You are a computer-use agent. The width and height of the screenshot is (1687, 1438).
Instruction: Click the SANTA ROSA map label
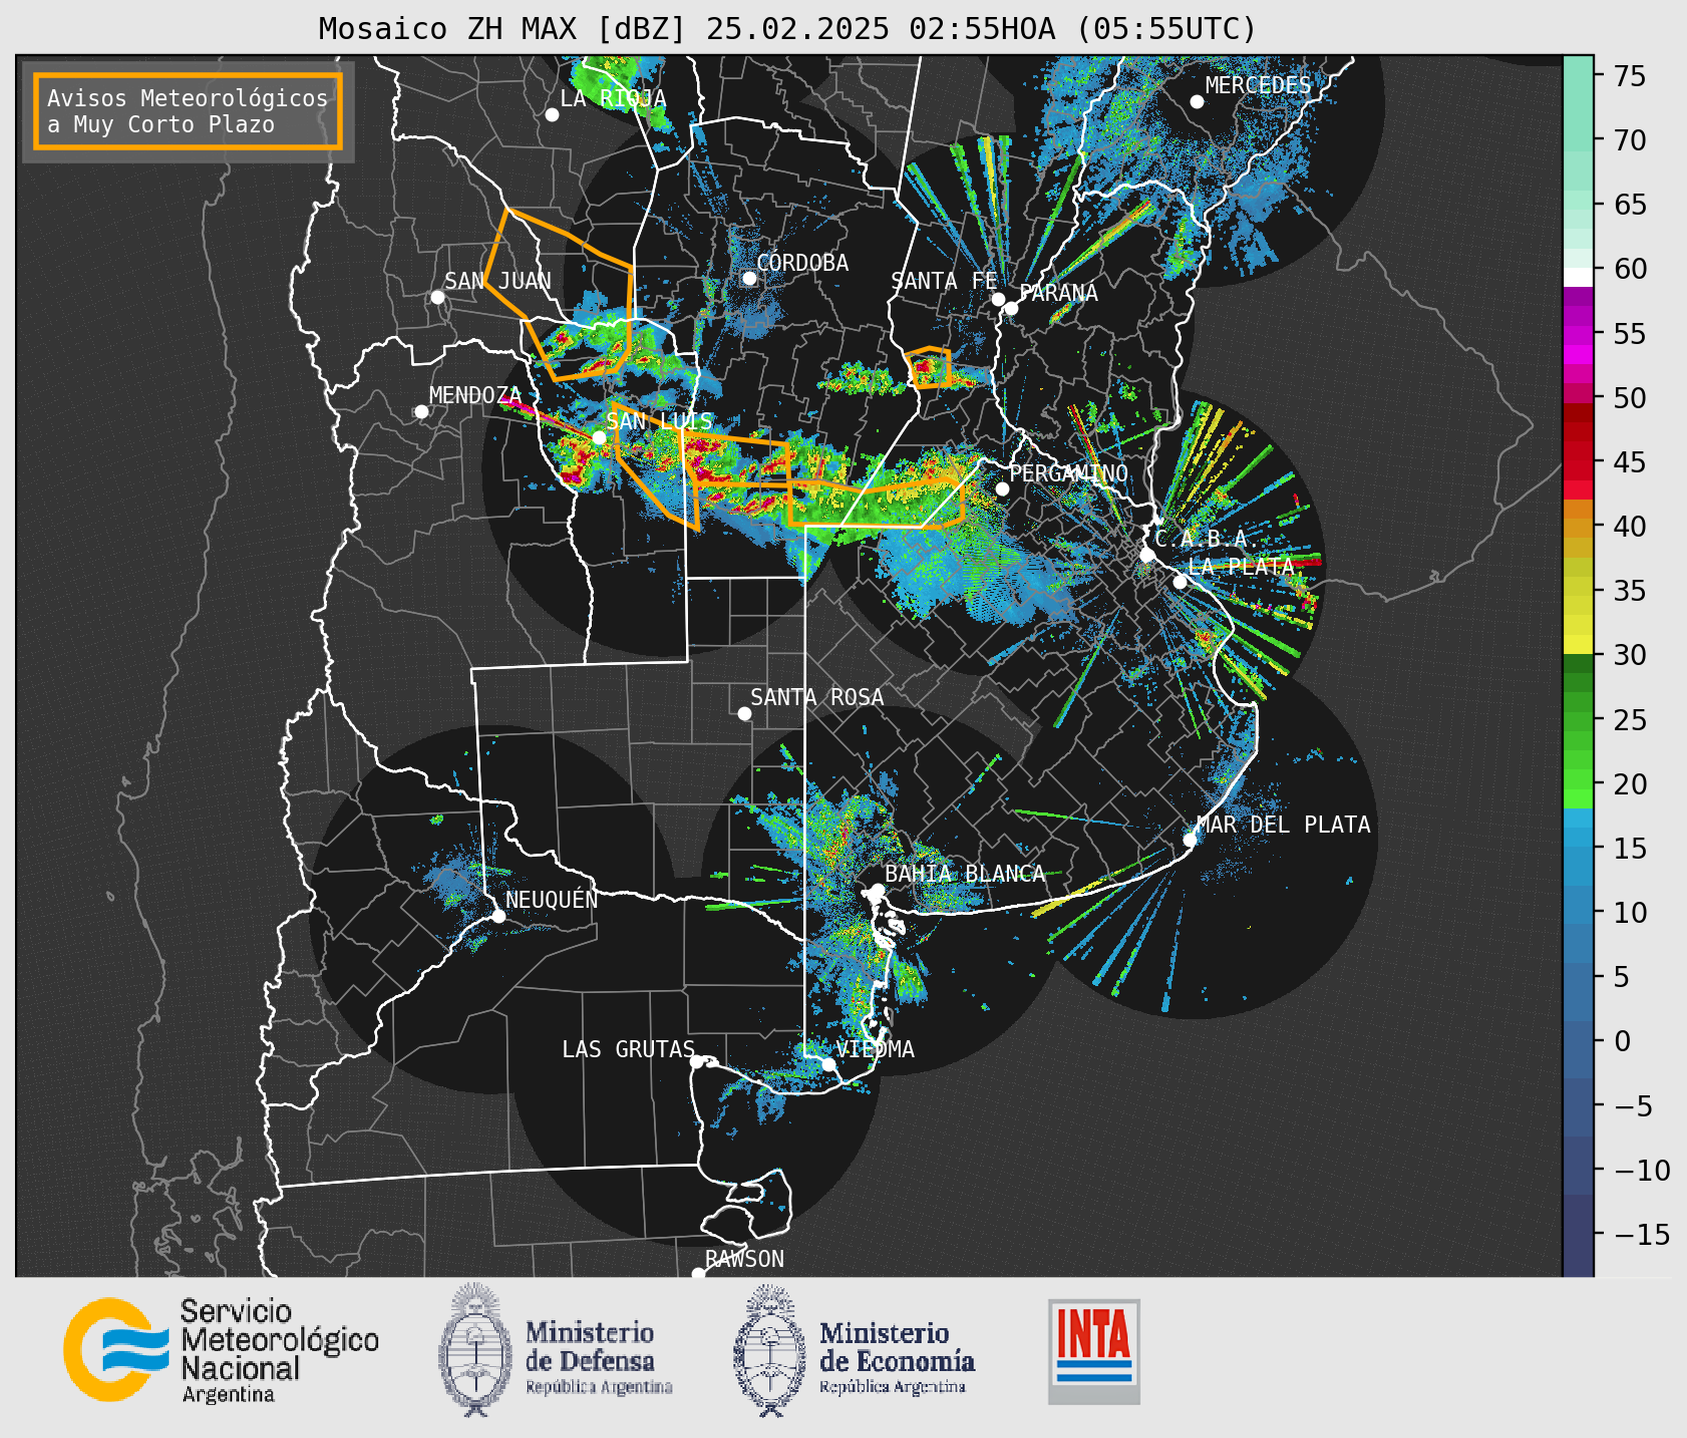point(817,697)
